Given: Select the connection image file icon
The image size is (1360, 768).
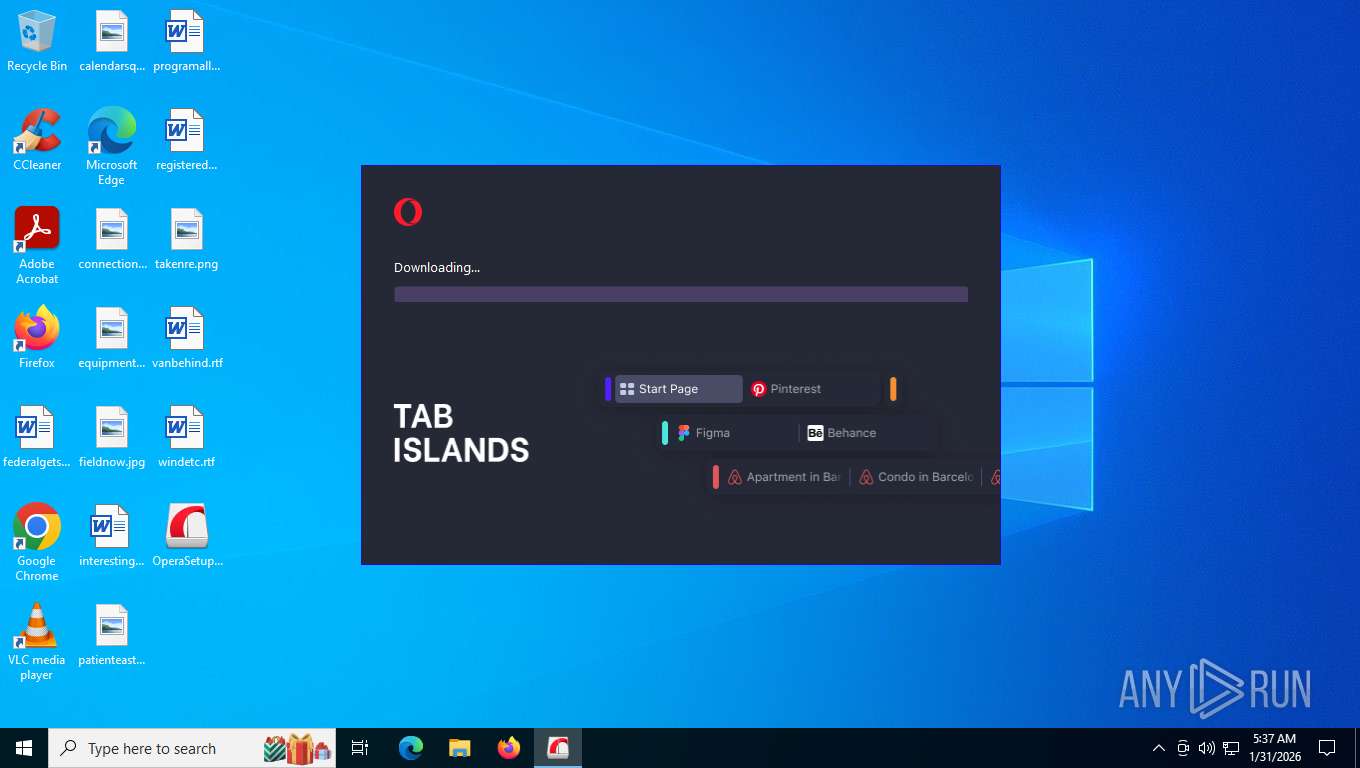Looking at the screenshot, I should tap(112, 239).
